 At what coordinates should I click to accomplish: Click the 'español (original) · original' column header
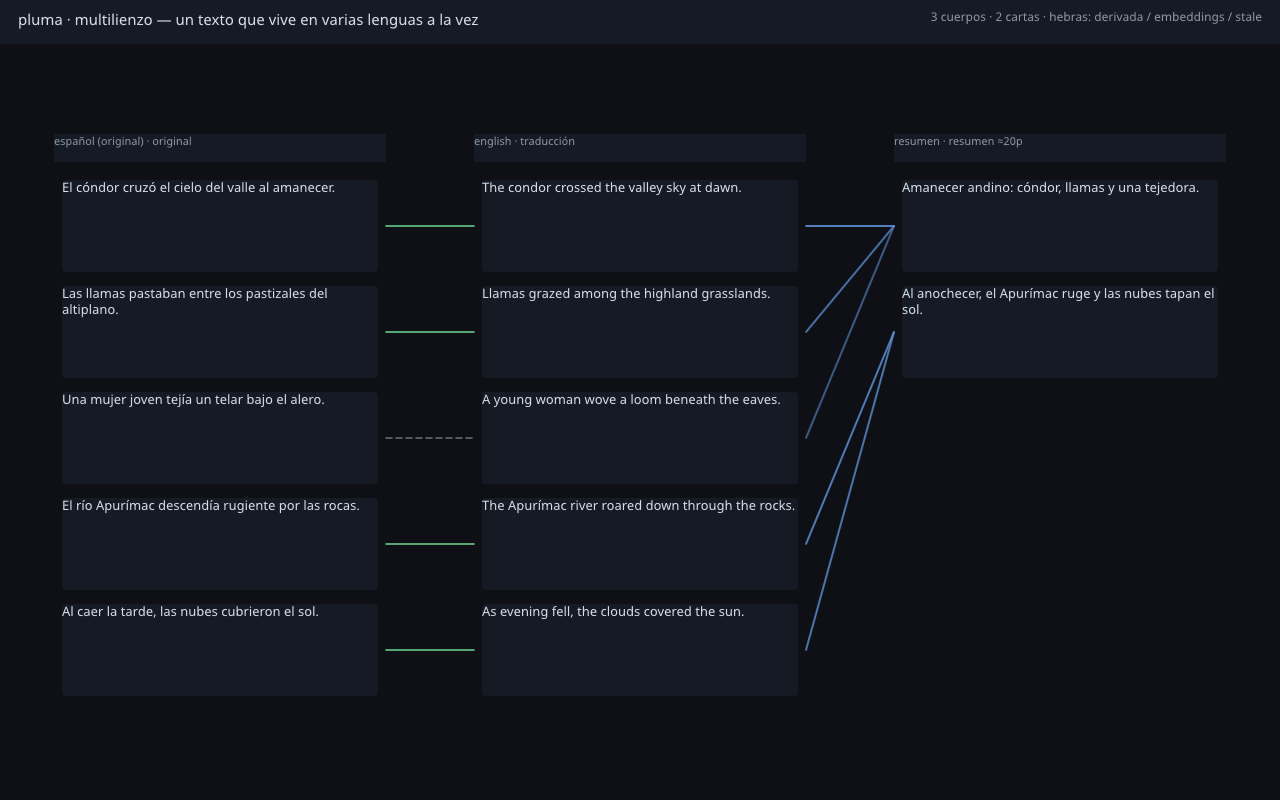(220, 148)
